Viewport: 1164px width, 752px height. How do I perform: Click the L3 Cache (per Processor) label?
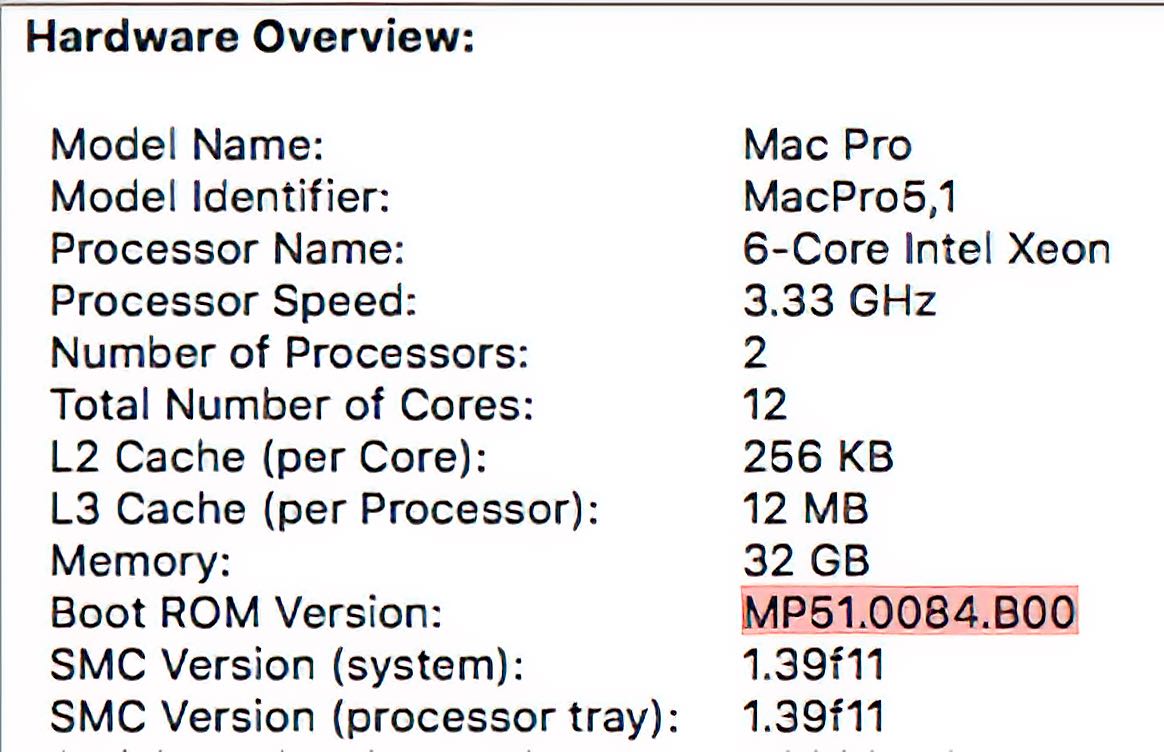[x=324, y=510]
